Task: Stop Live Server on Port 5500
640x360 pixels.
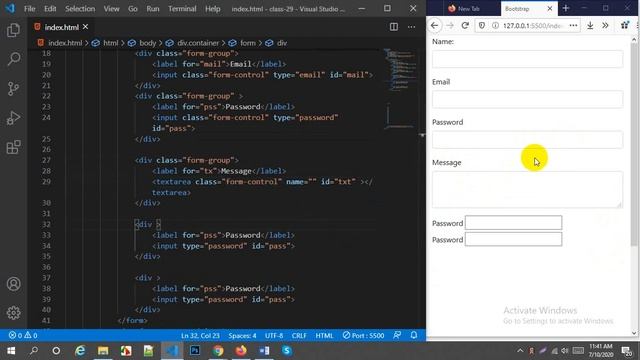Action: tap(363, 336)
